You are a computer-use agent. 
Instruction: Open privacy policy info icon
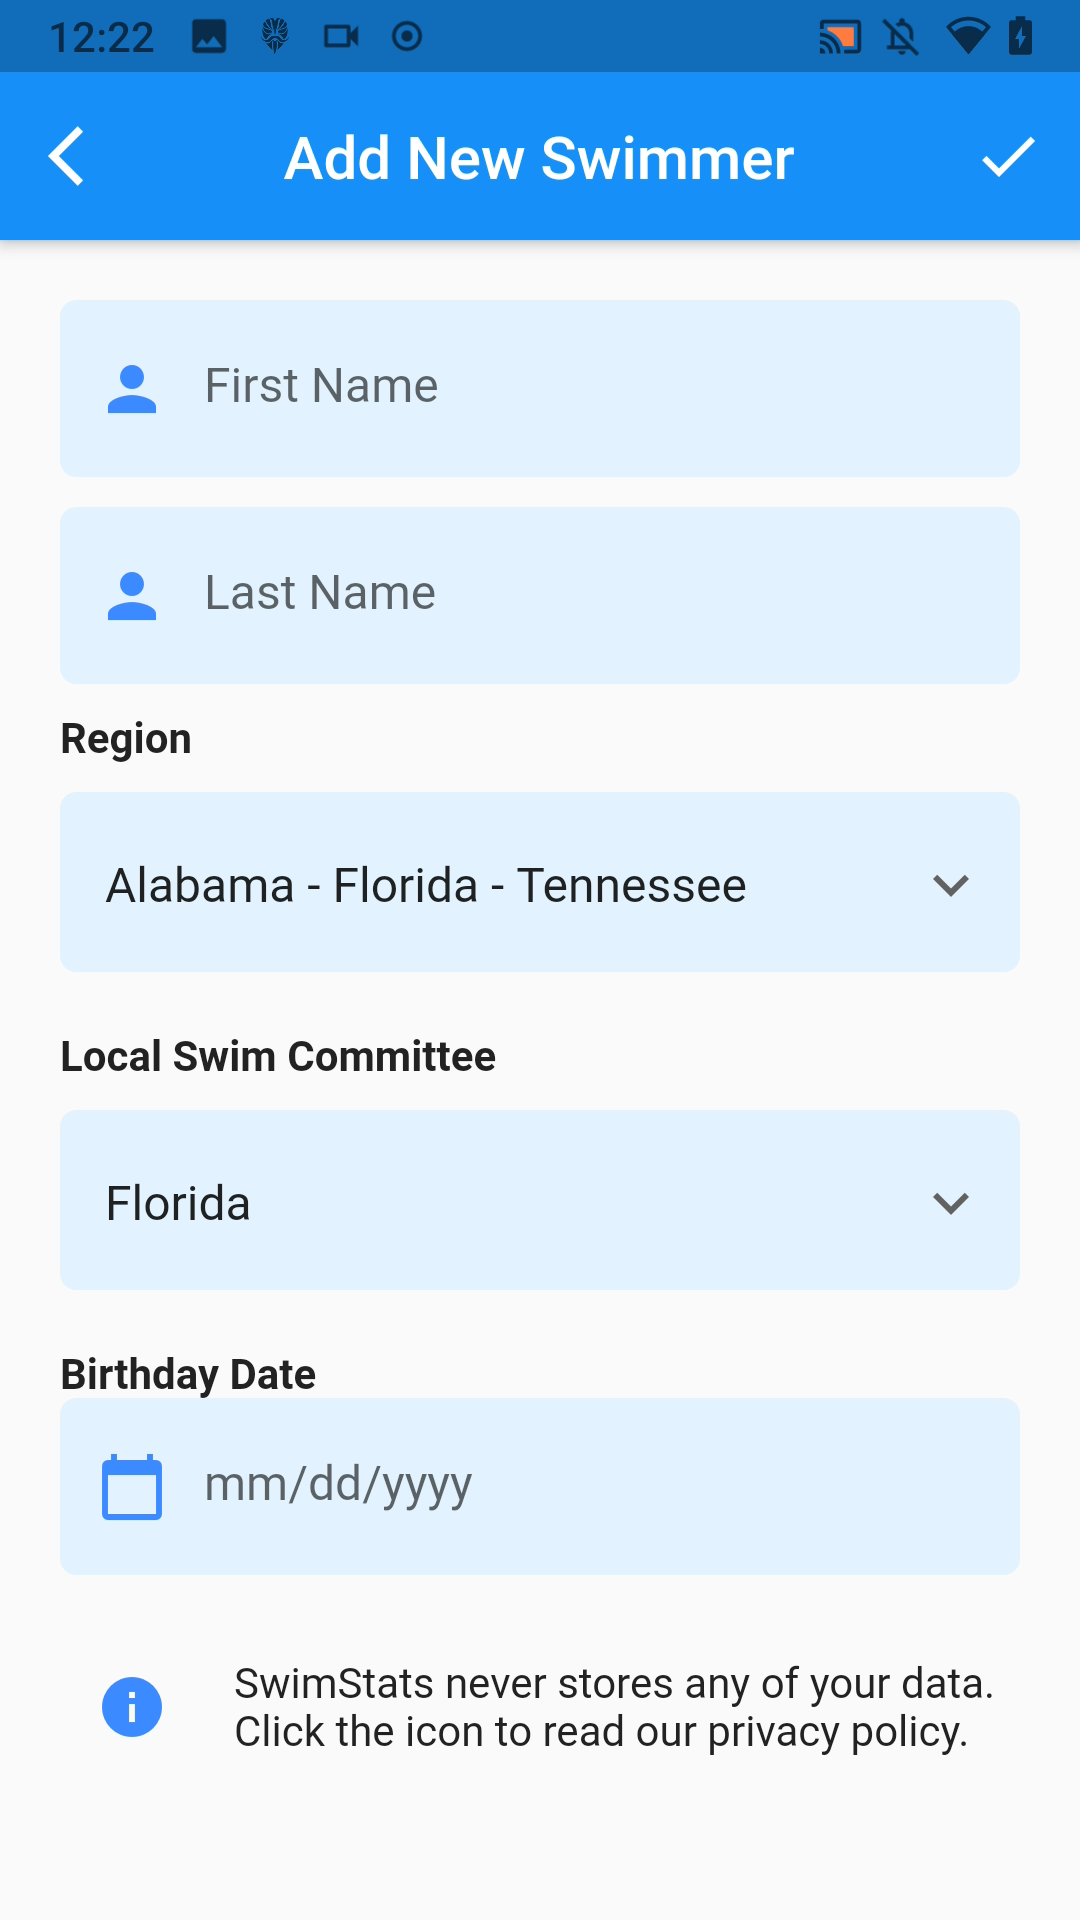132,1707
